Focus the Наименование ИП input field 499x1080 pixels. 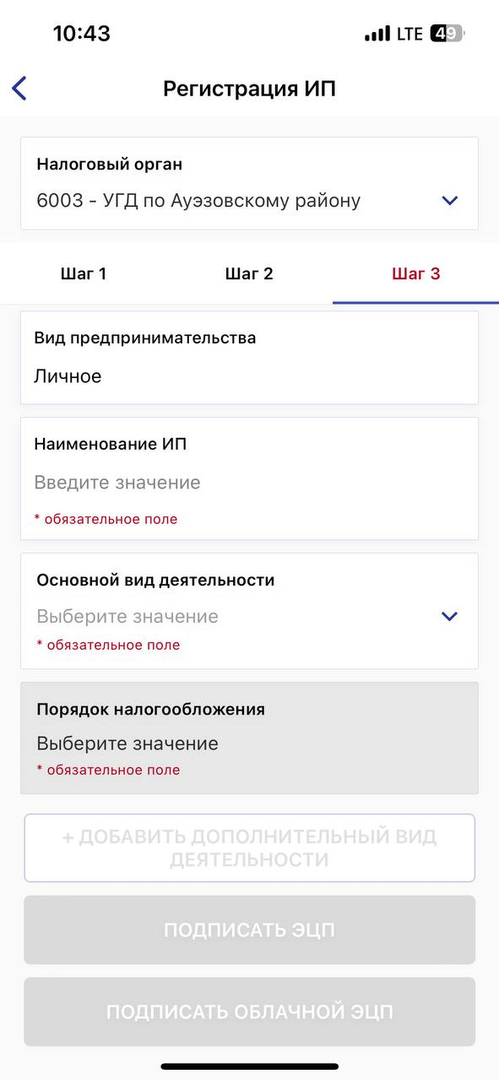tap(250, 479)
